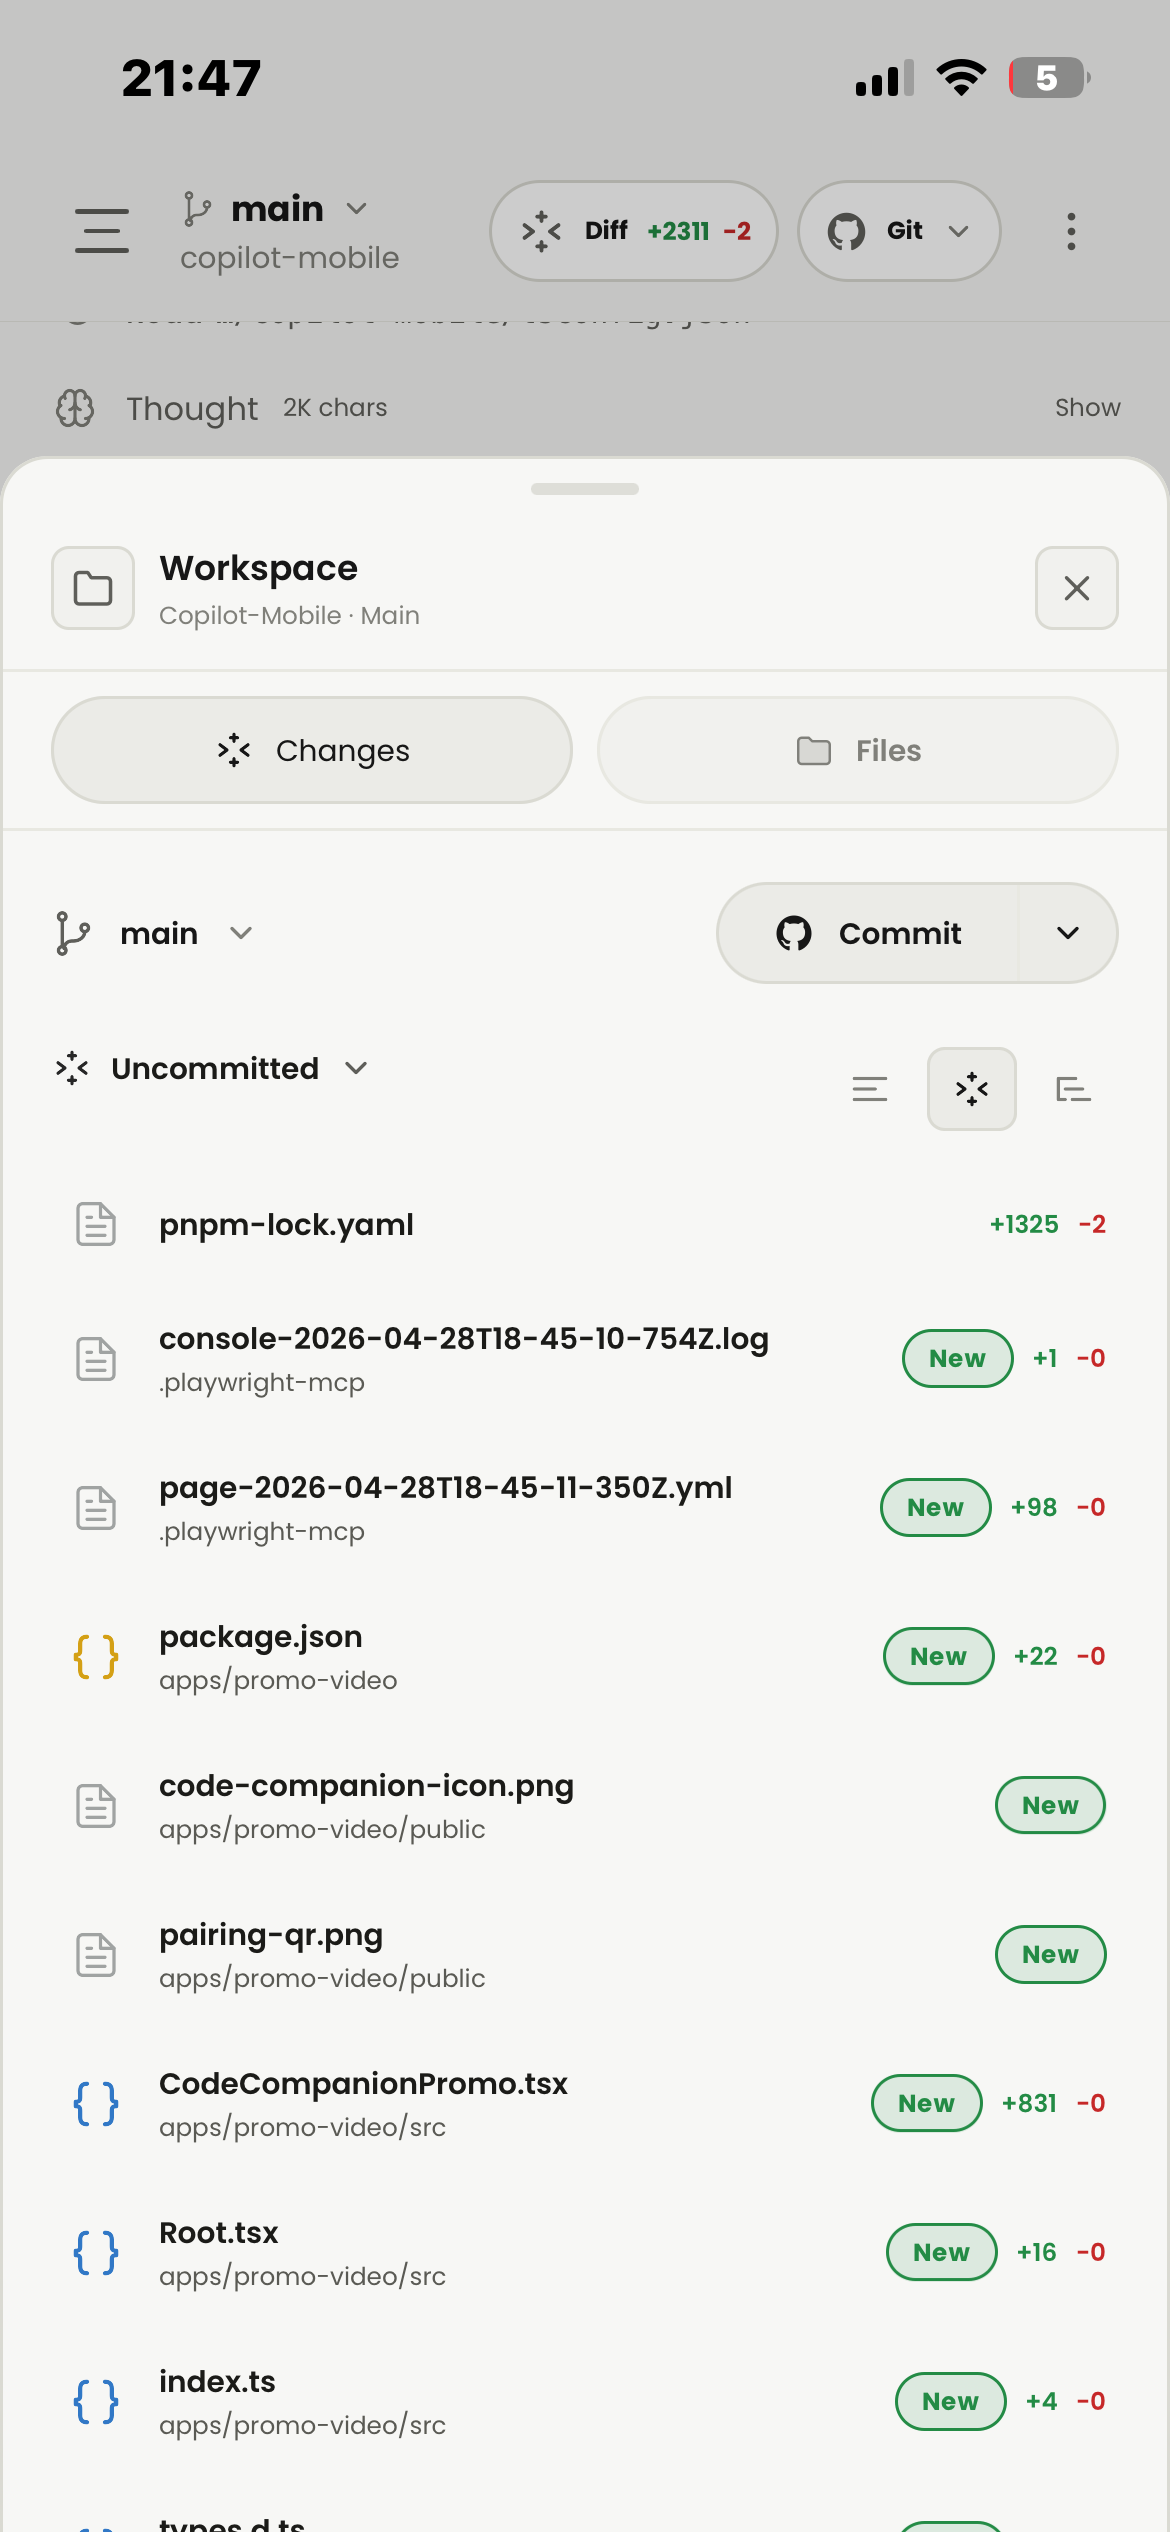Image resolution: width=1170 pixels, height=2532 pixels.
Task: Tap the battery indicator
Action: (1049, 78)
